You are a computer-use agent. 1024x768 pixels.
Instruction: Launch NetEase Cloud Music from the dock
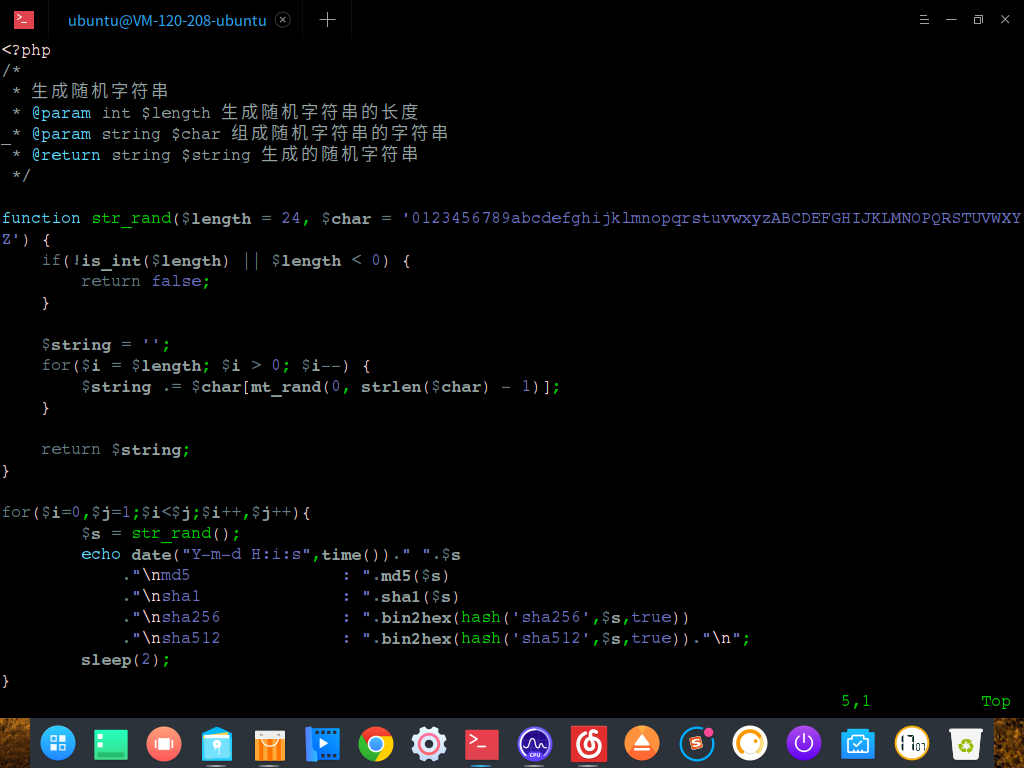(x=587, y=744)
